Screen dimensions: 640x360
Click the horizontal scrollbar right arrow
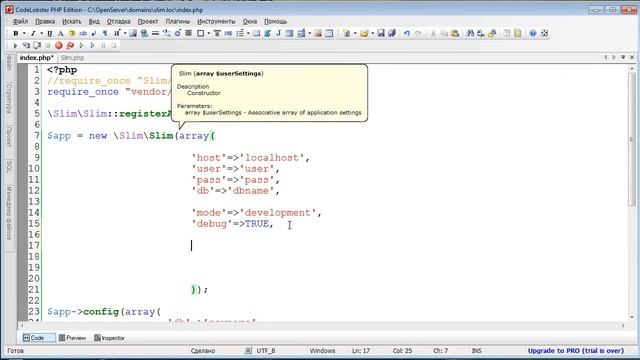[x=623, y=325]
